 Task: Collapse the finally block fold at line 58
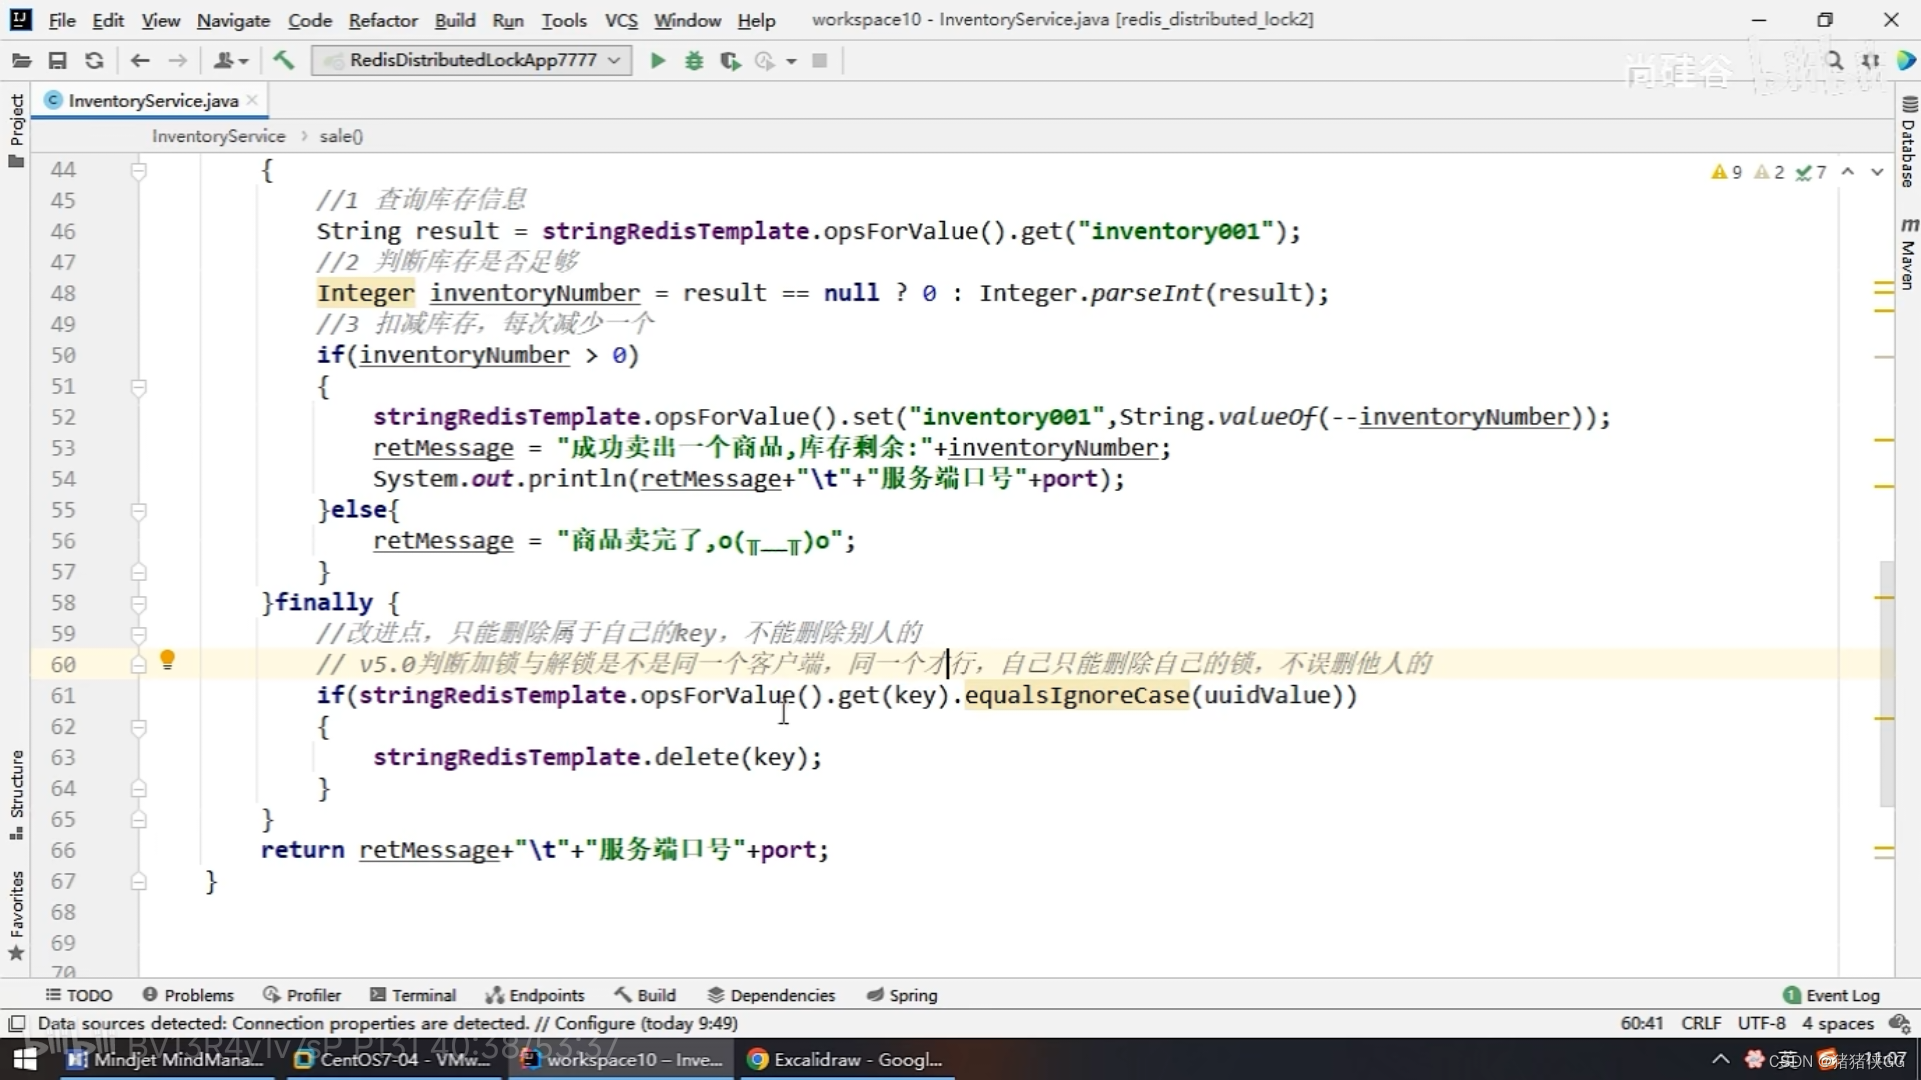(x=139, y=604)
